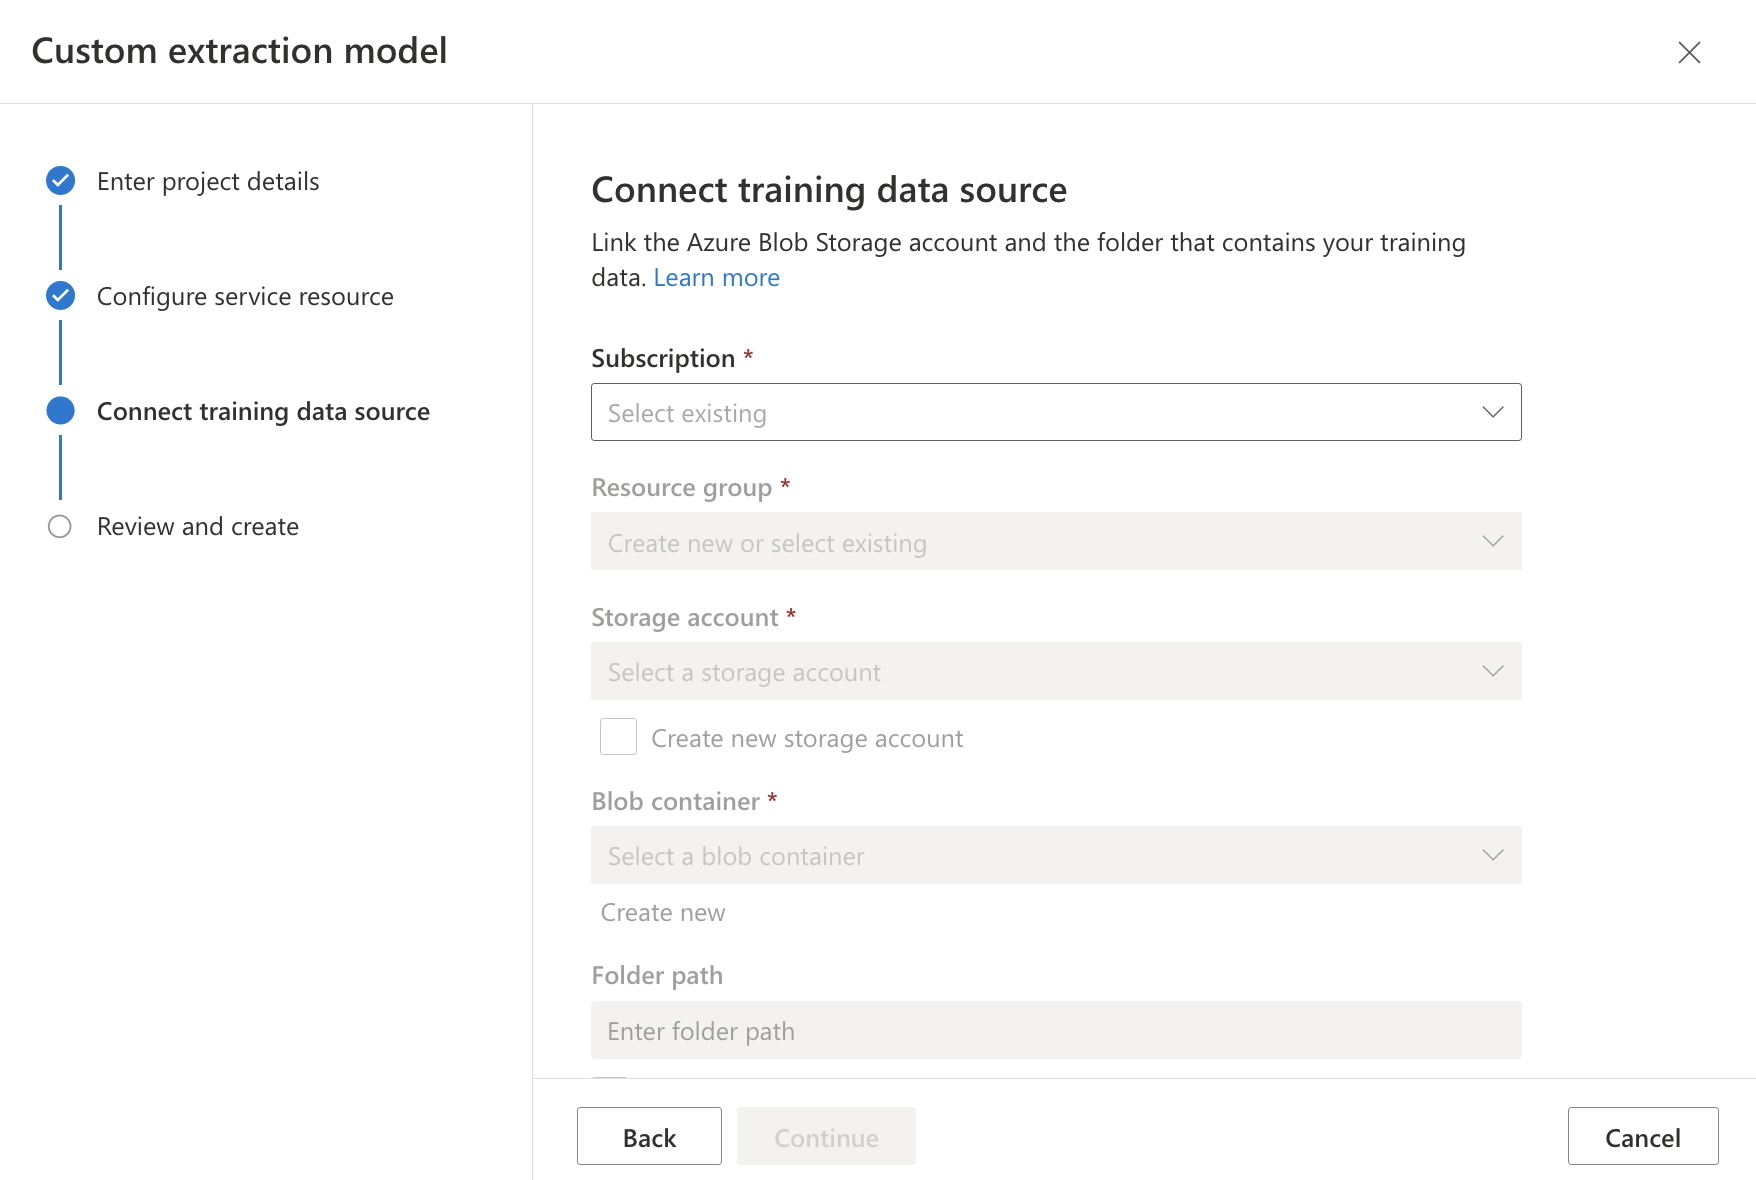Image resolution: width=1756 pixels, height=1180 pixels.
Task: Open the Select a storage account dropdown
Action: 1040,671
